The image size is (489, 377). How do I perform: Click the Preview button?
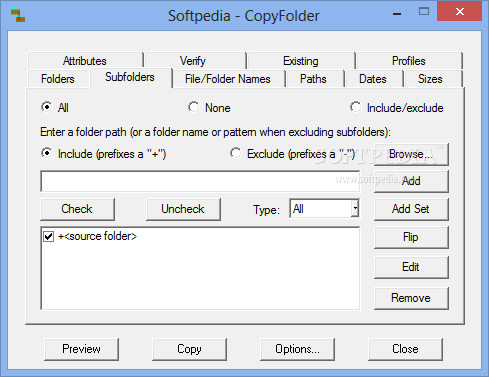(x=81, y=349)
